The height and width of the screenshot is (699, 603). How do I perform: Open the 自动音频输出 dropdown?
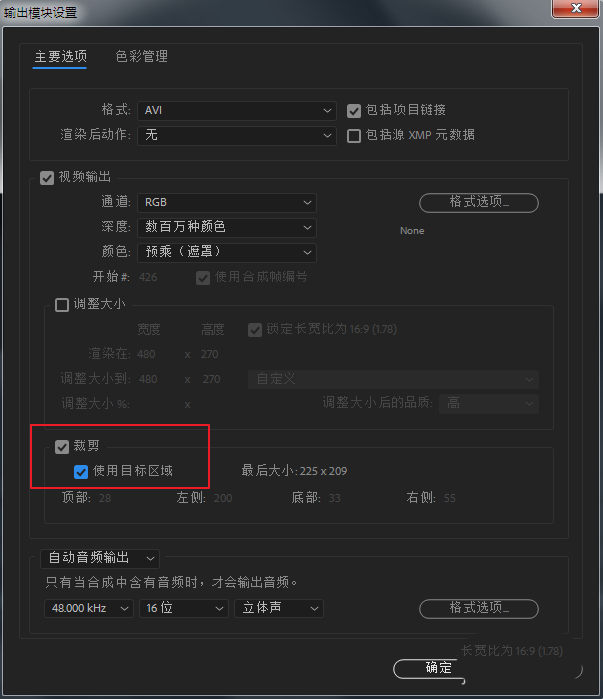coord(100,558)
